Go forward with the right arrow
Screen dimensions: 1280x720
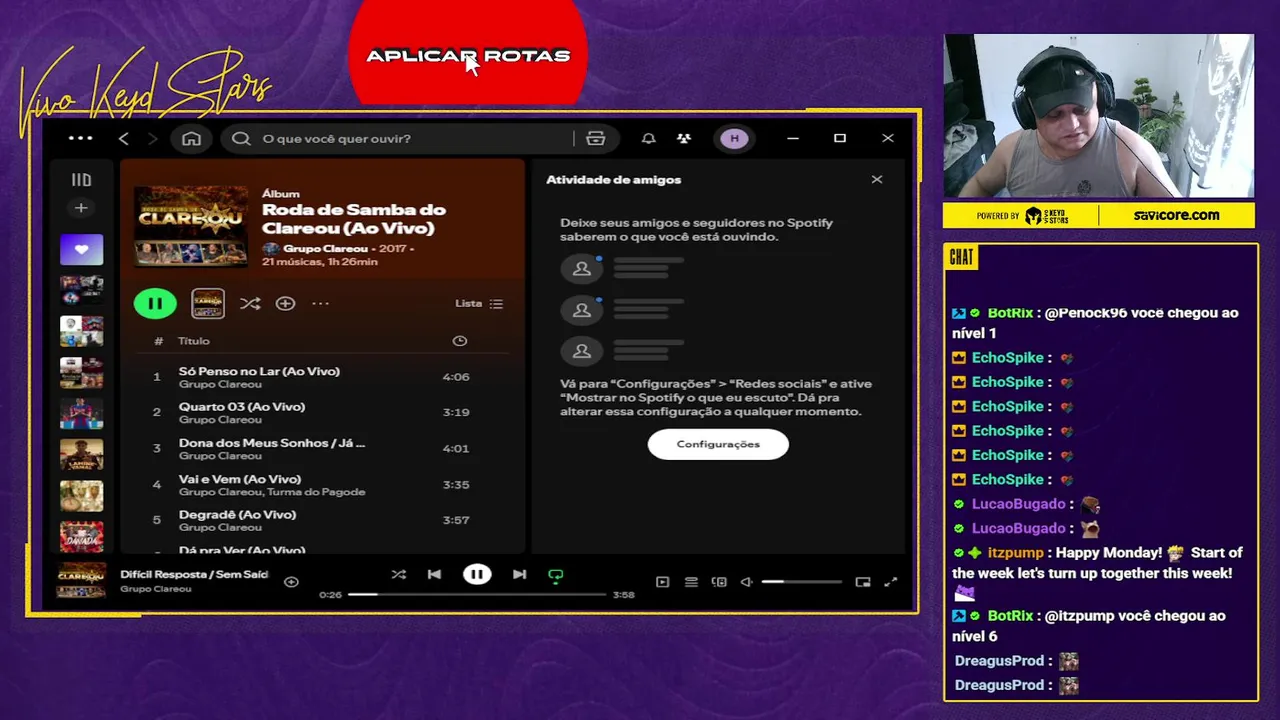coord(152,138)
